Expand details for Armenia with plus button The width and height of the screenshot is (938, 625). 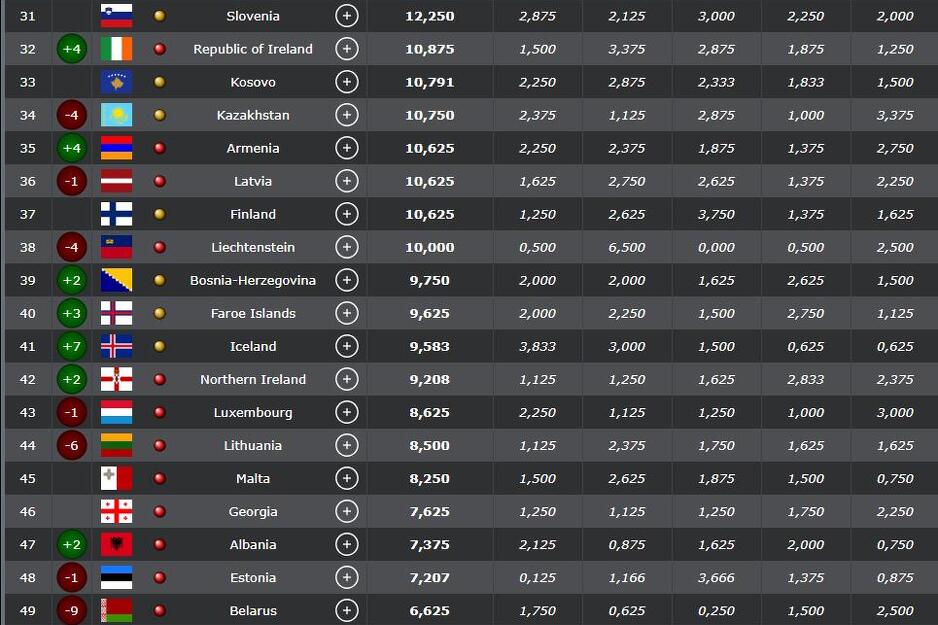[347, 148]
